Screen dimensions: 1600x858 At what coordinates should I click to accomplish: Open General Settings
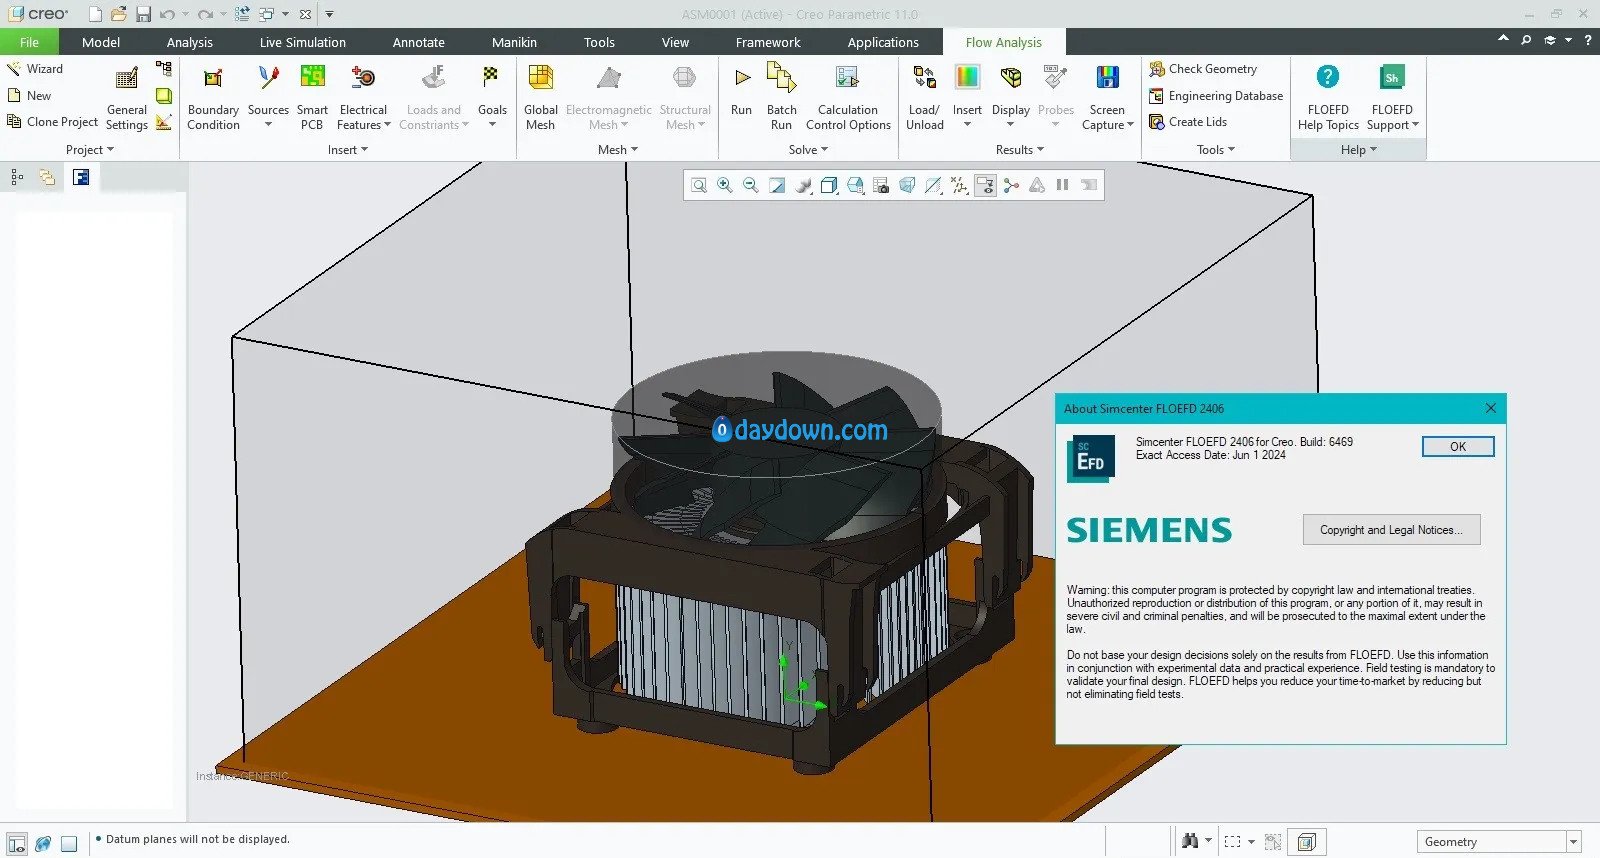[127, 98]
